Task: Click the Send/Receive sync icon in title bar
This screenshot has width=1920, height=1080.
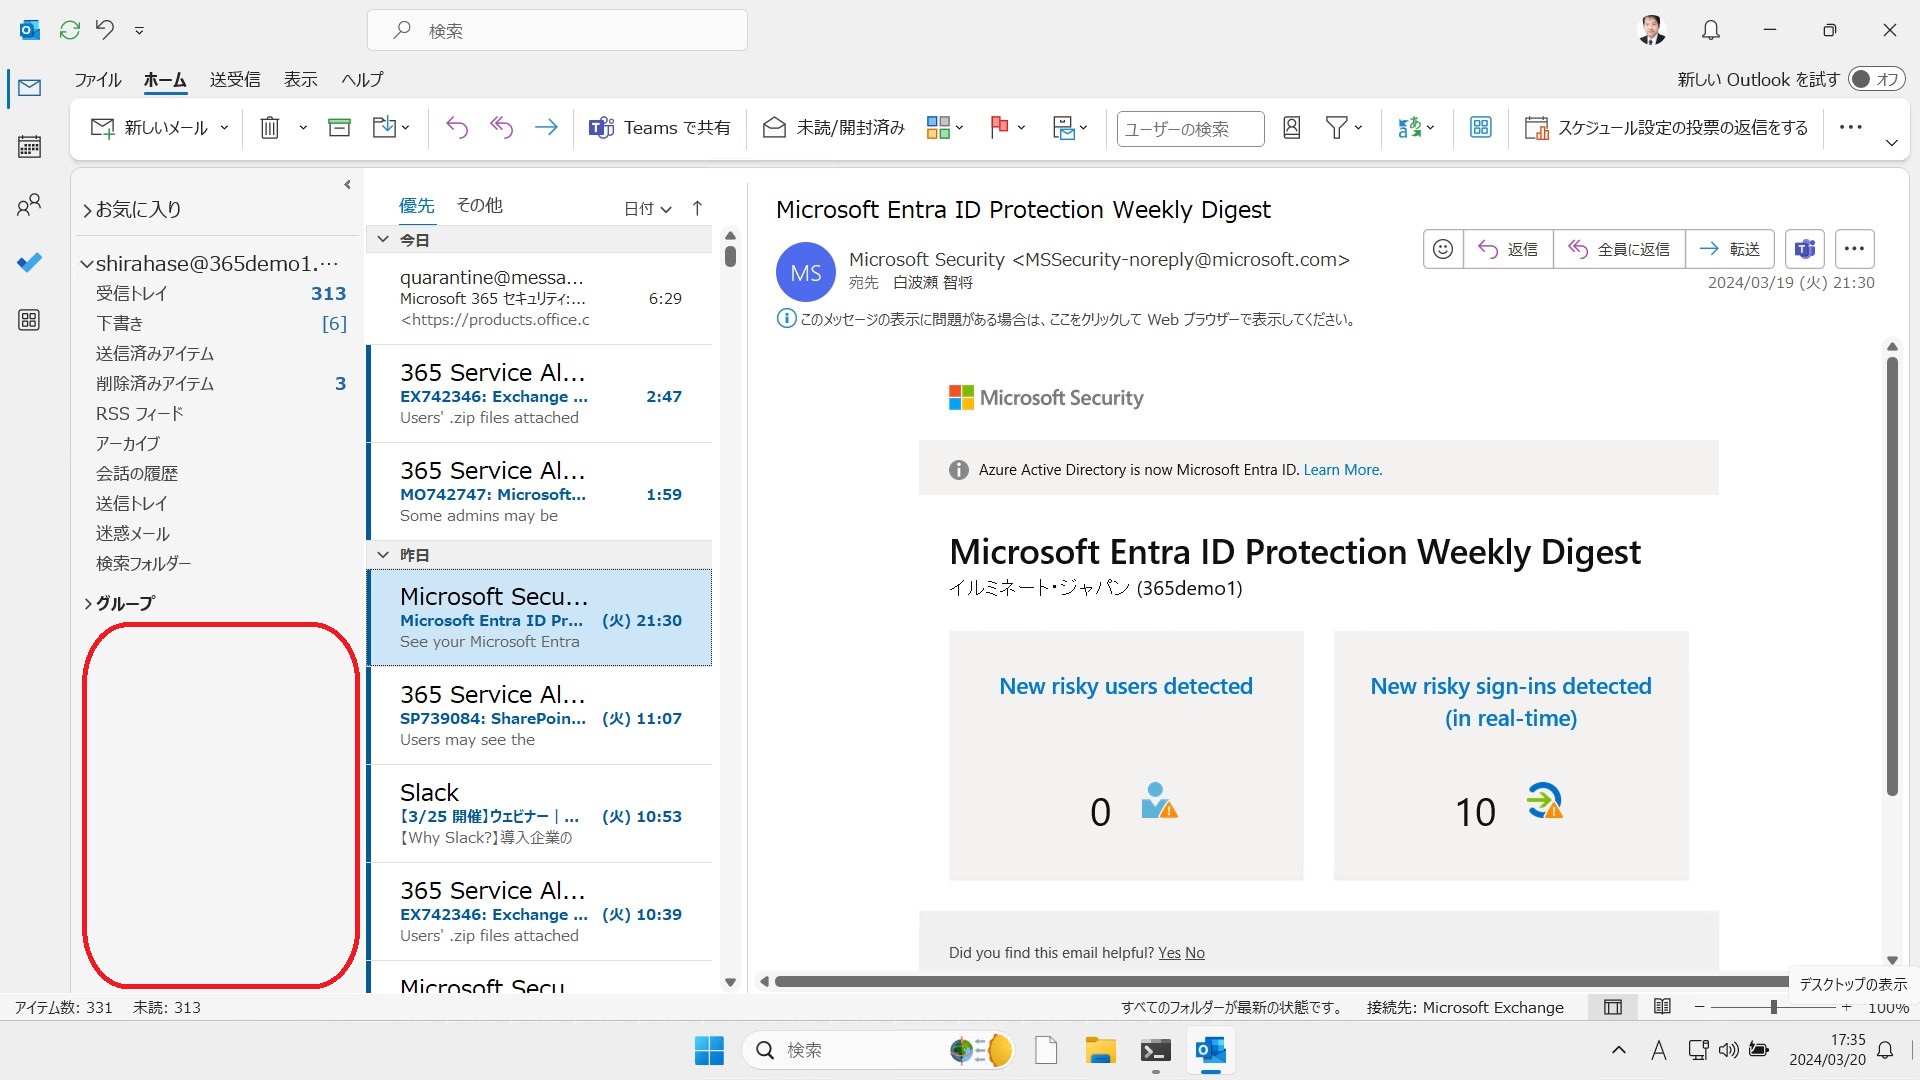Action: coord(70,30)
